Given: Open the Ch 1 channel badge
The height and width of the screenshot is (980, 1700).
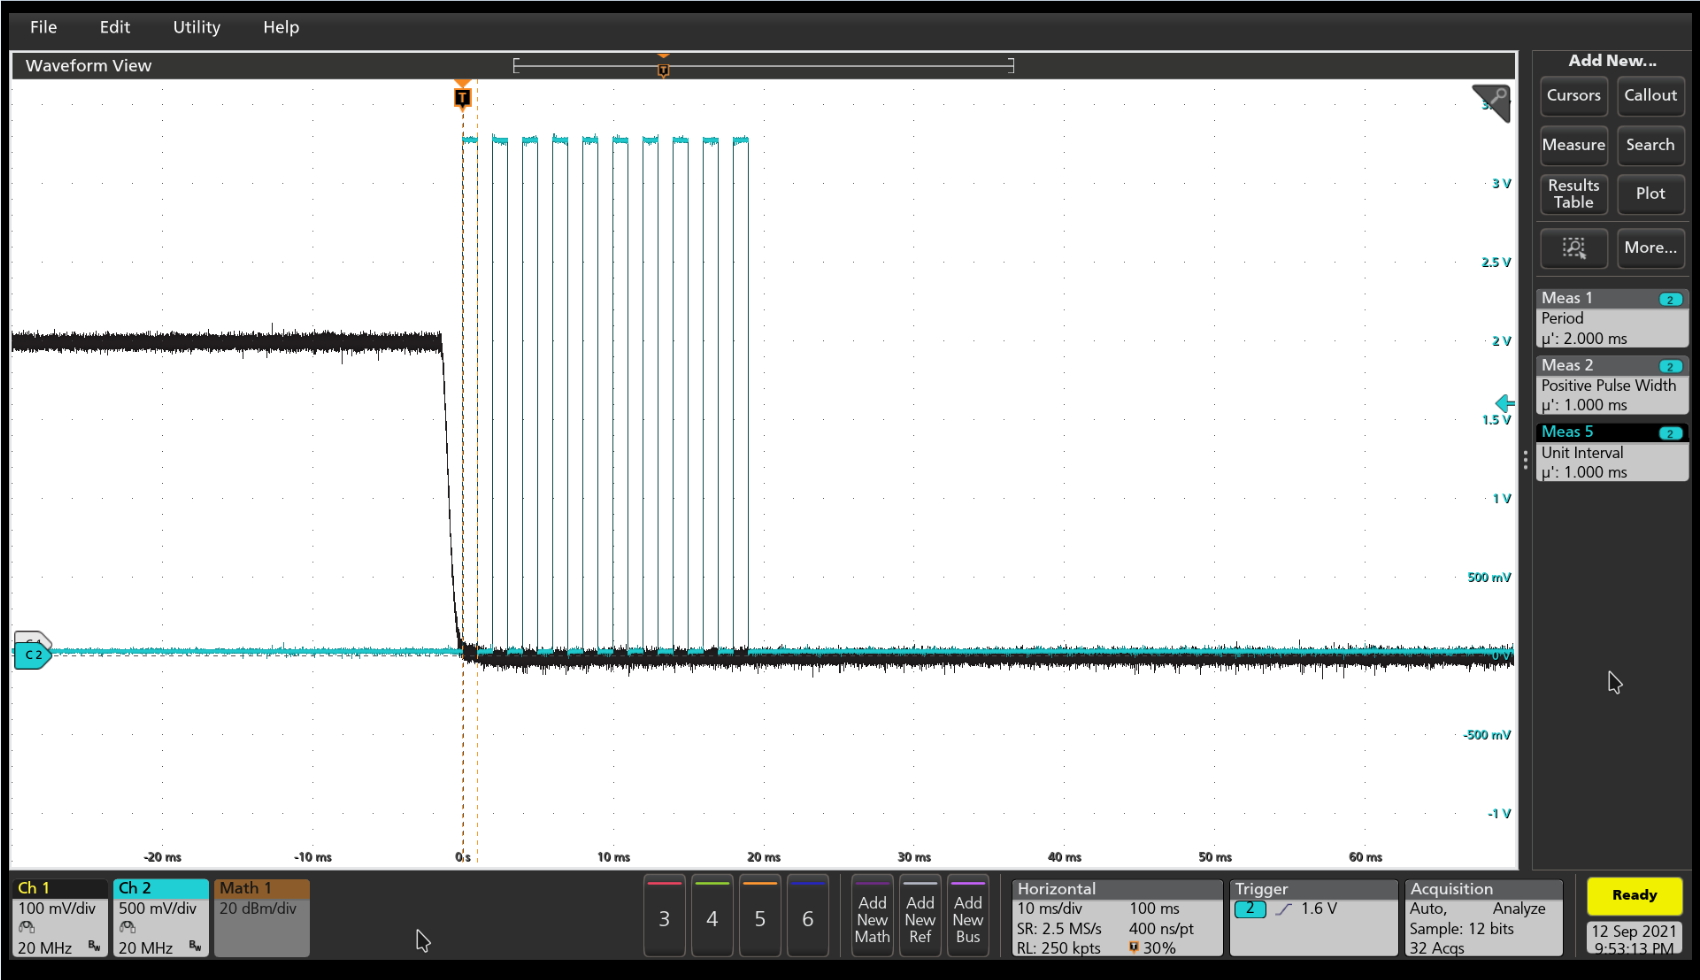Looking at the screenshot, I should (x=60, y=917).
